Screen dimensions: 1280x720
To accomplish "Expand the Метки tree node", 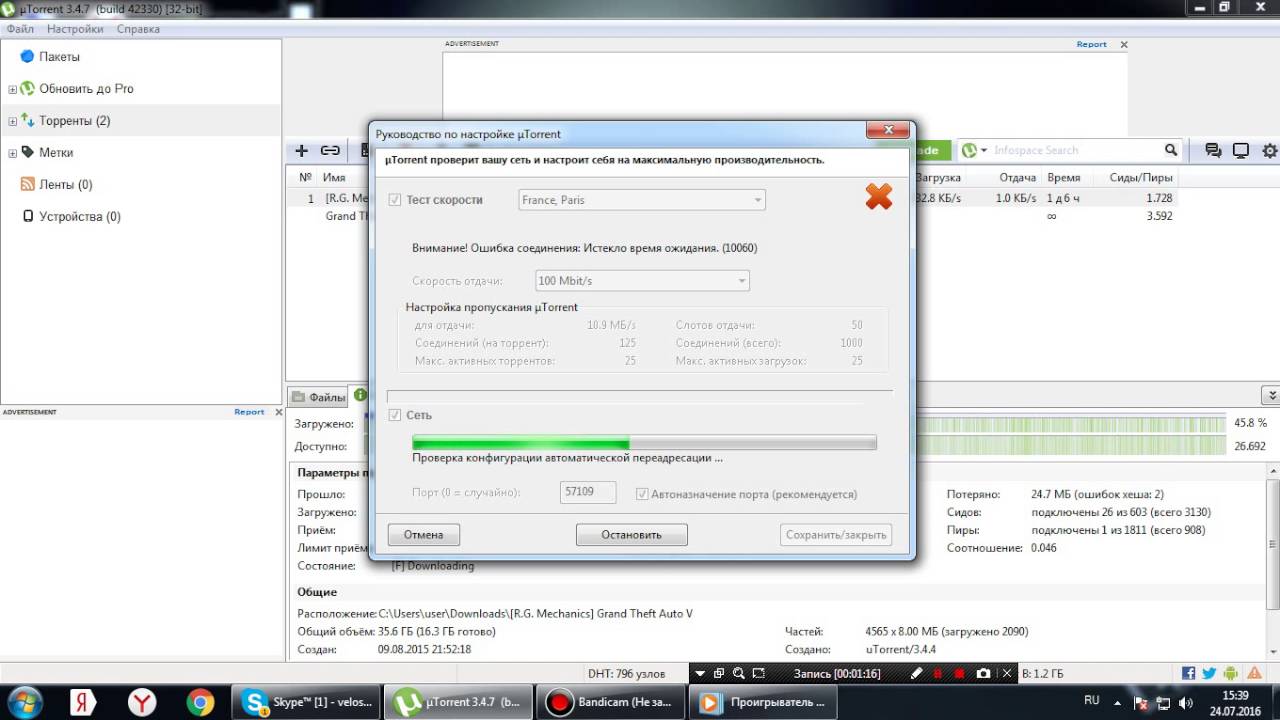I will tap(13, 154).
